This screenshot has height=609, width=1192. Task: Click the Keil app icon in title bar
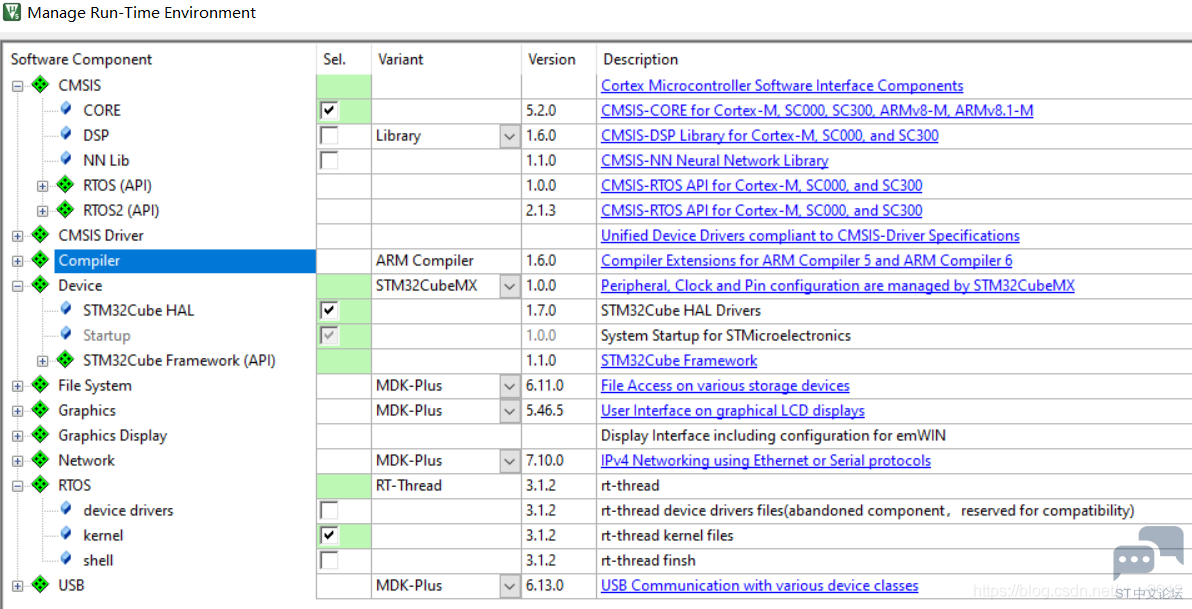pos(12,13)
